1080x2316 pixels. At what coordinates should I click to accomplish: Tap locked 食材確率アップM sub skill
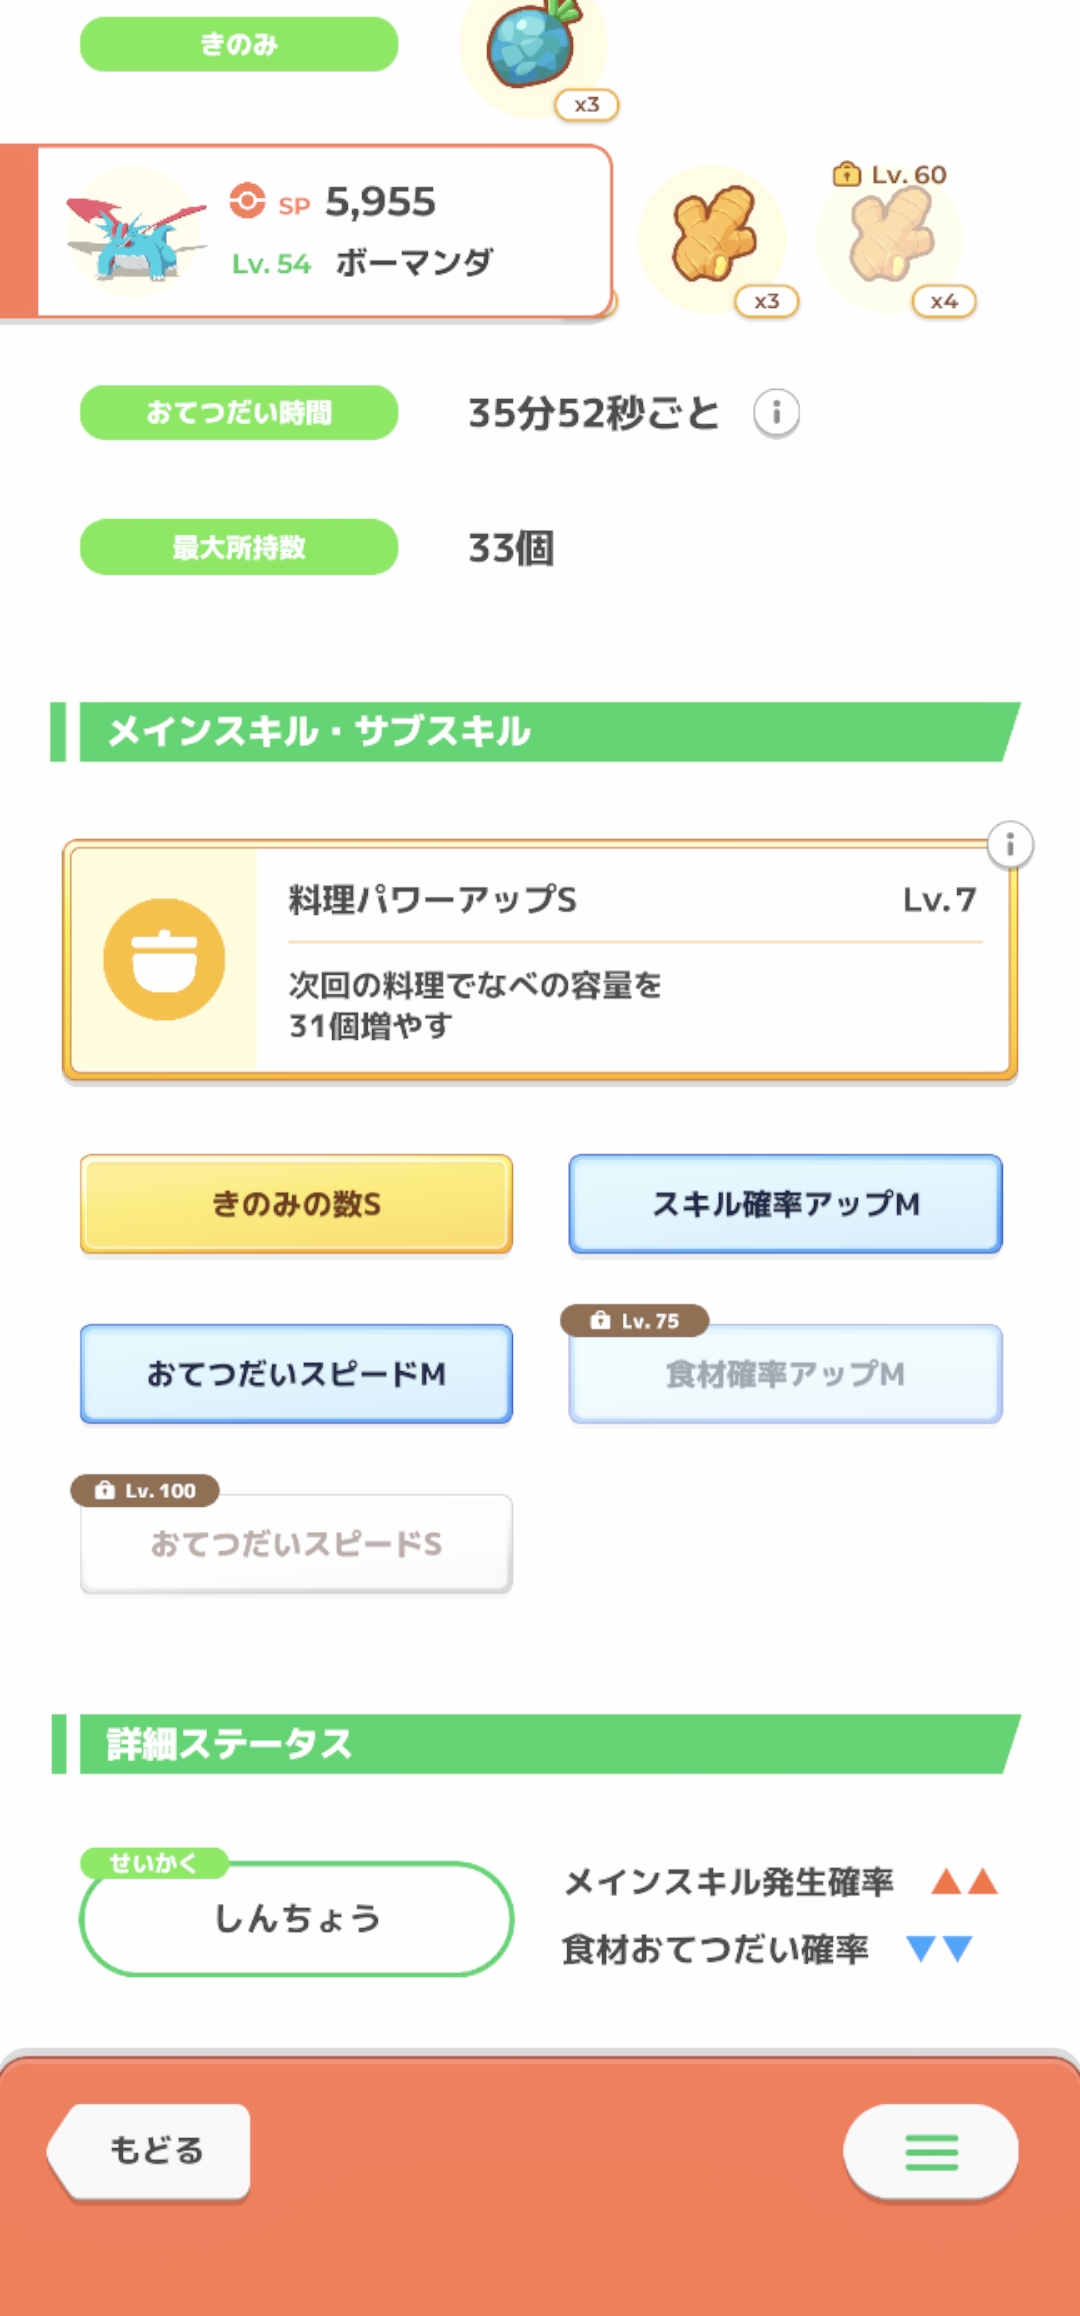click(785, 1374)
